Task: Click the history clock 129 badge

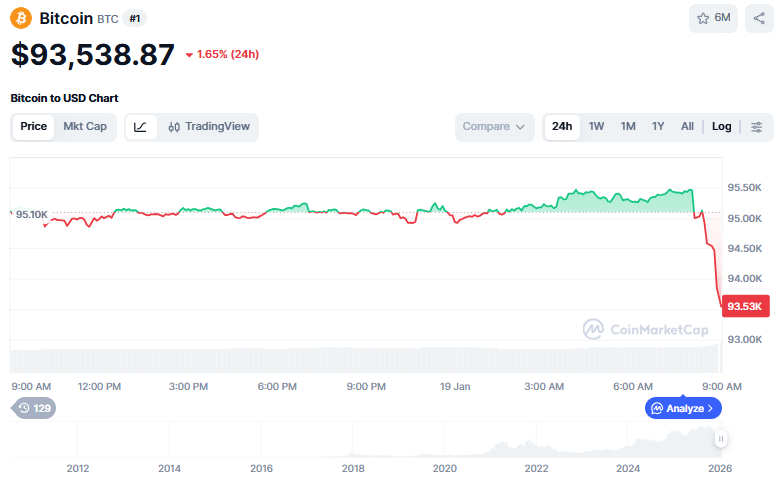Action: point(34,408)
